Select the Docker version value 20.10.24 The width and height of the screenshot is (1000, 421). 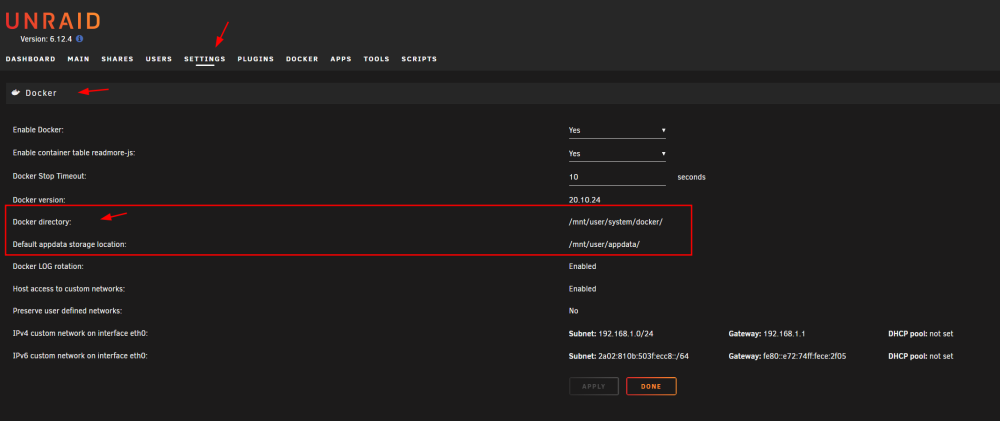coord(585,200)
